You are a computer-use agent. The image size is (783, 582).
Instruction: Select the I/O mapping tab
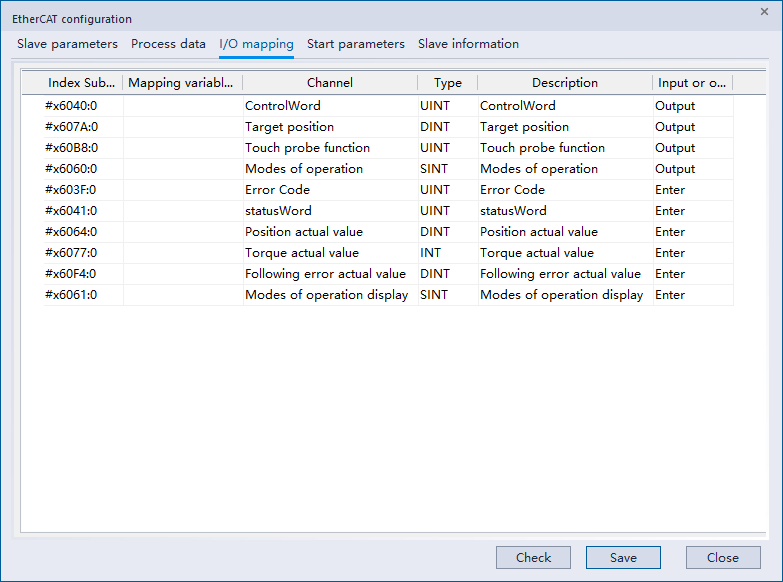pos(256,44)
